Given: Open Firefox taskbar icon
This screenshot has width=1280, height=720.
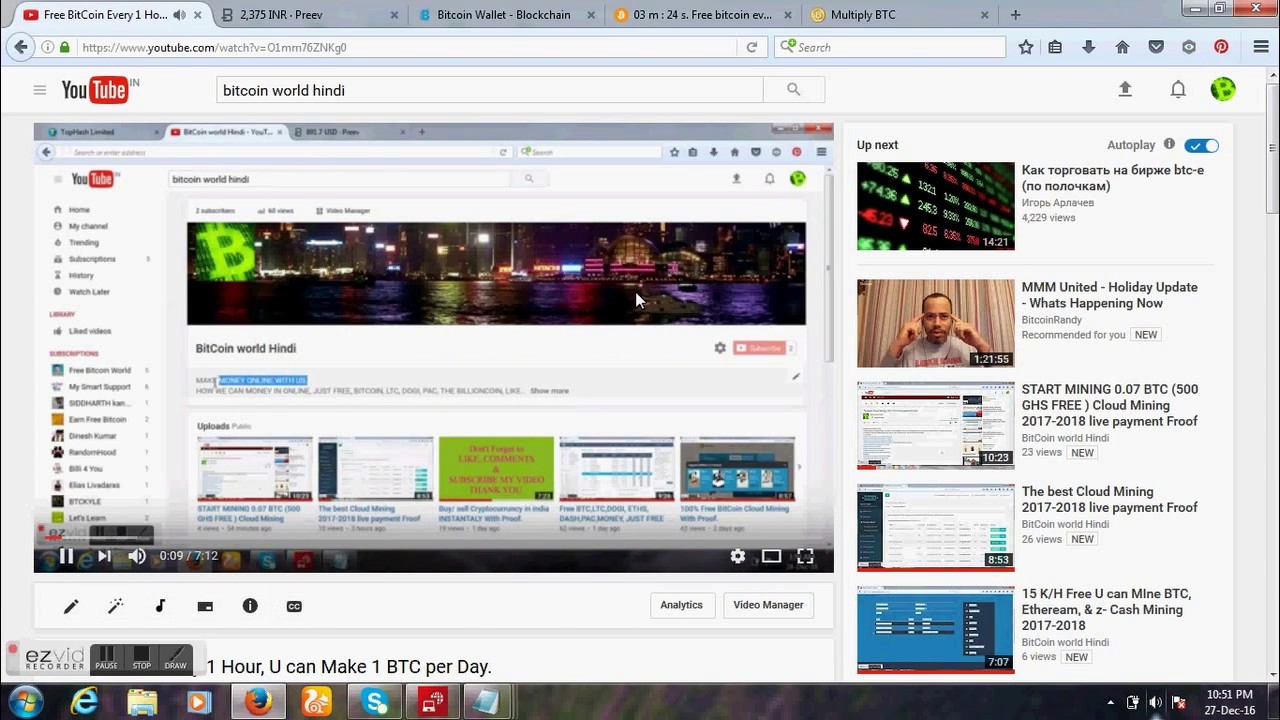Looking at the screenshot, I should [258, 702].
